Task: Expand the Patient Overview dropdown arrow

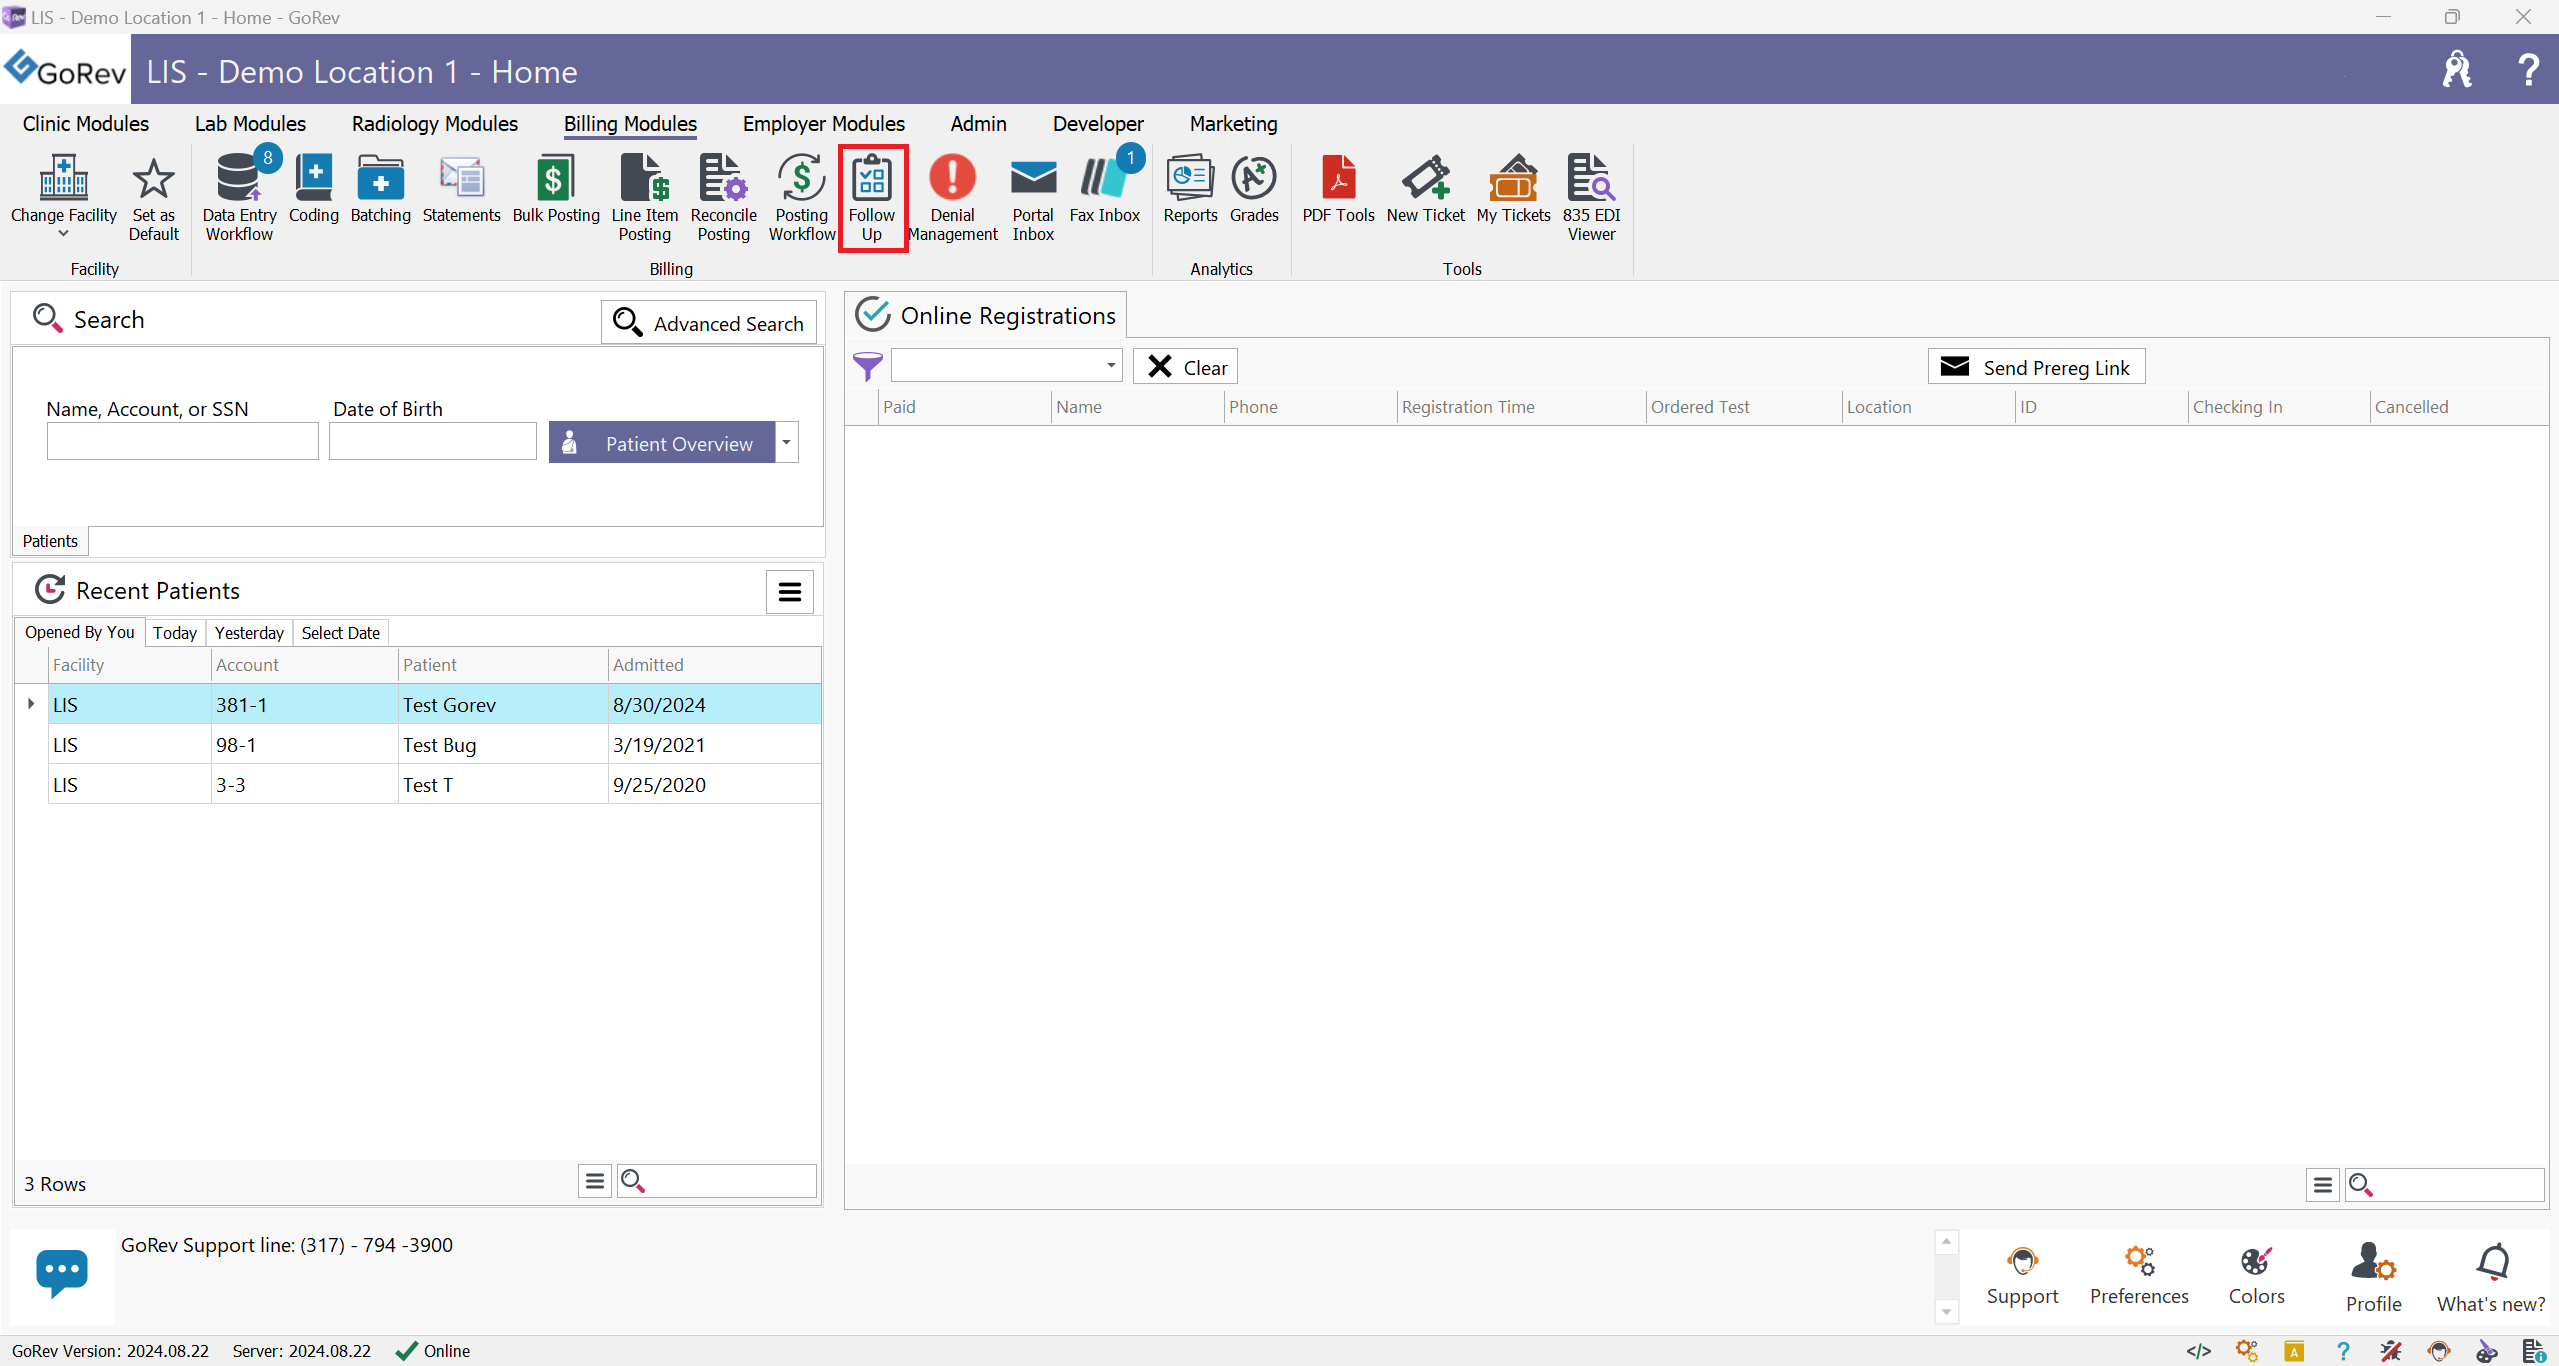Action: pyautogui.click(x=787, y=442)
